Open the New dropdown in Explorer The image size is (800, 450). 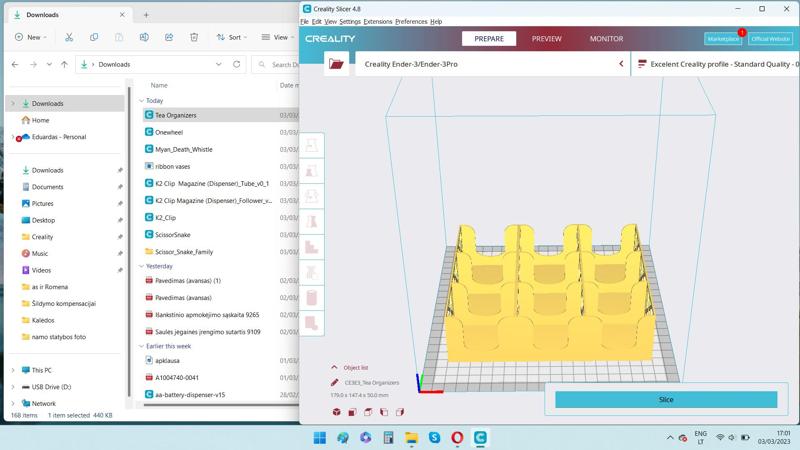click(31, 37)
